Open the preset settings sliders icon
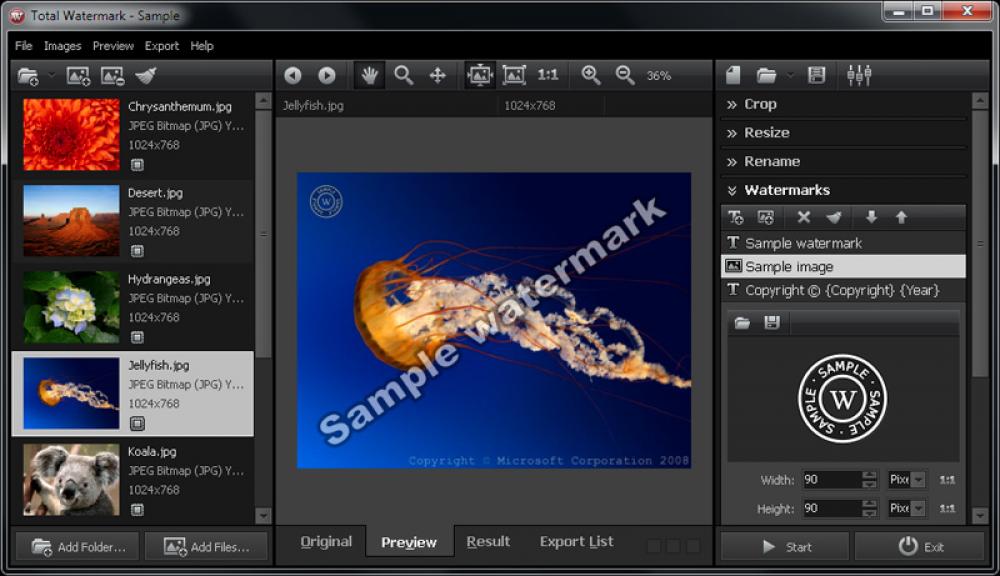1000x576 pixels. click(860, 74)
